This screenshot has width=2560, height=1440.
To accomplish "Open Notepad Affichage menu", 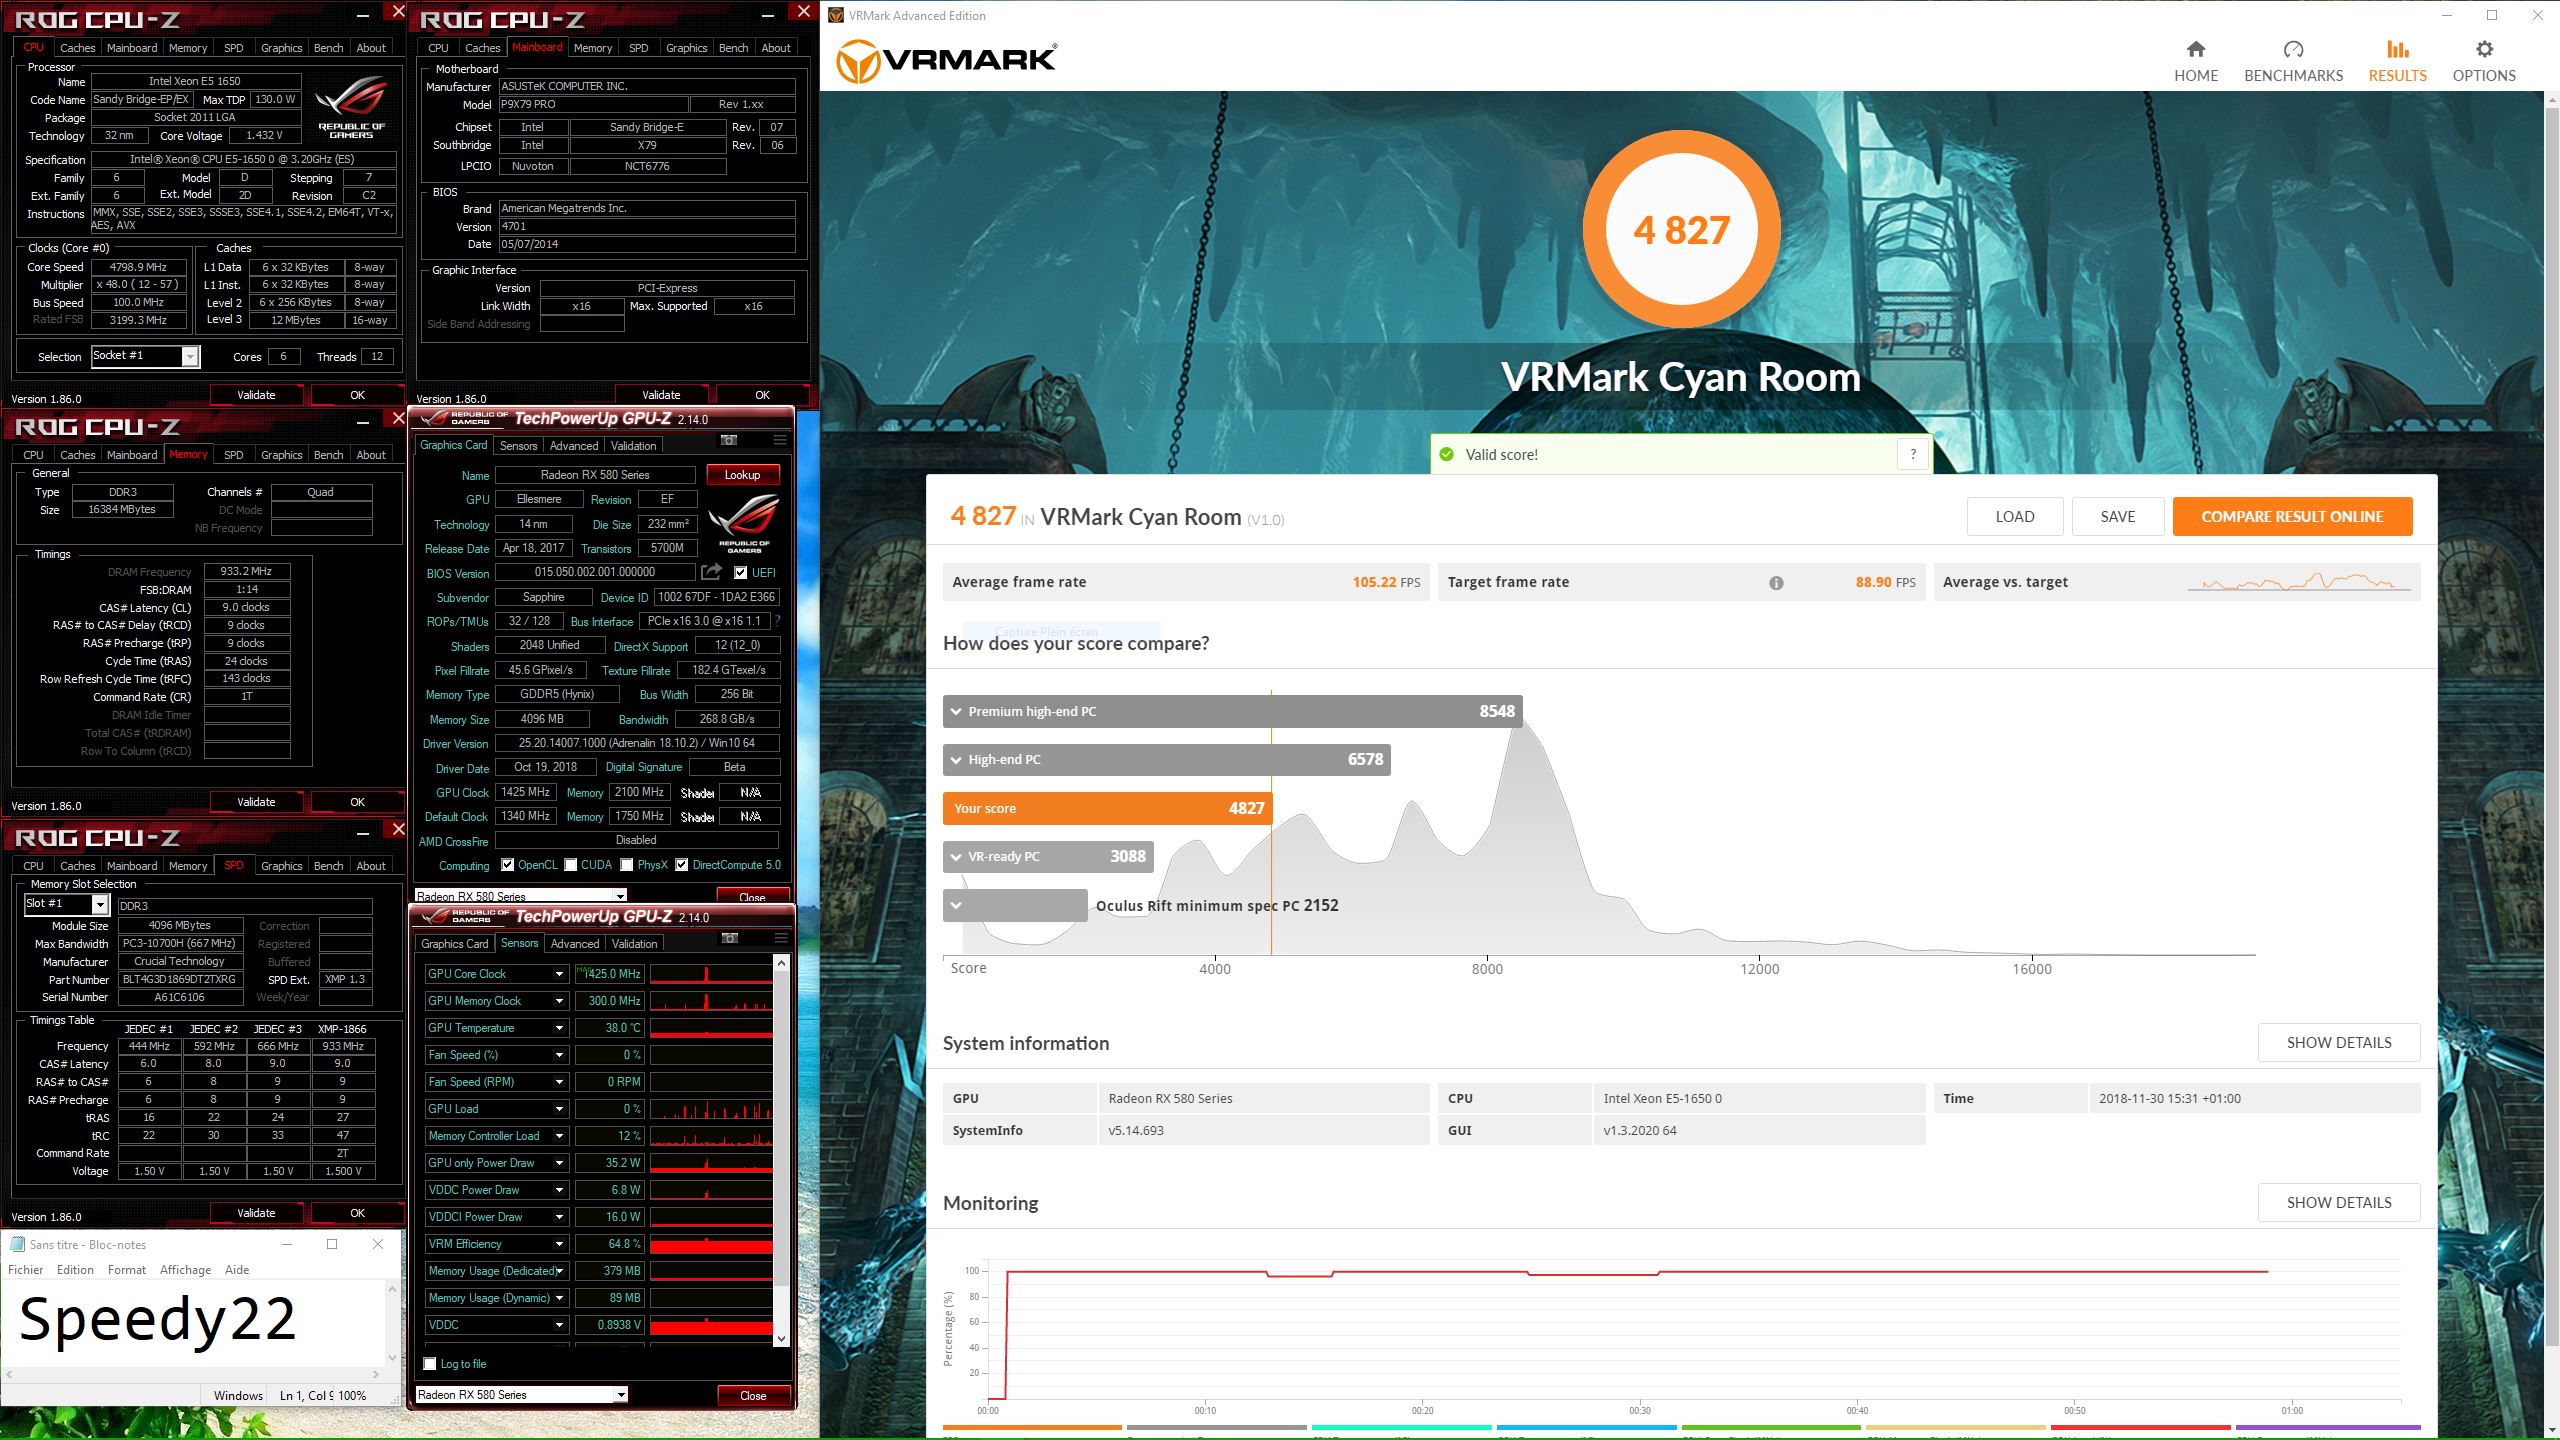I will (185, 1270).
